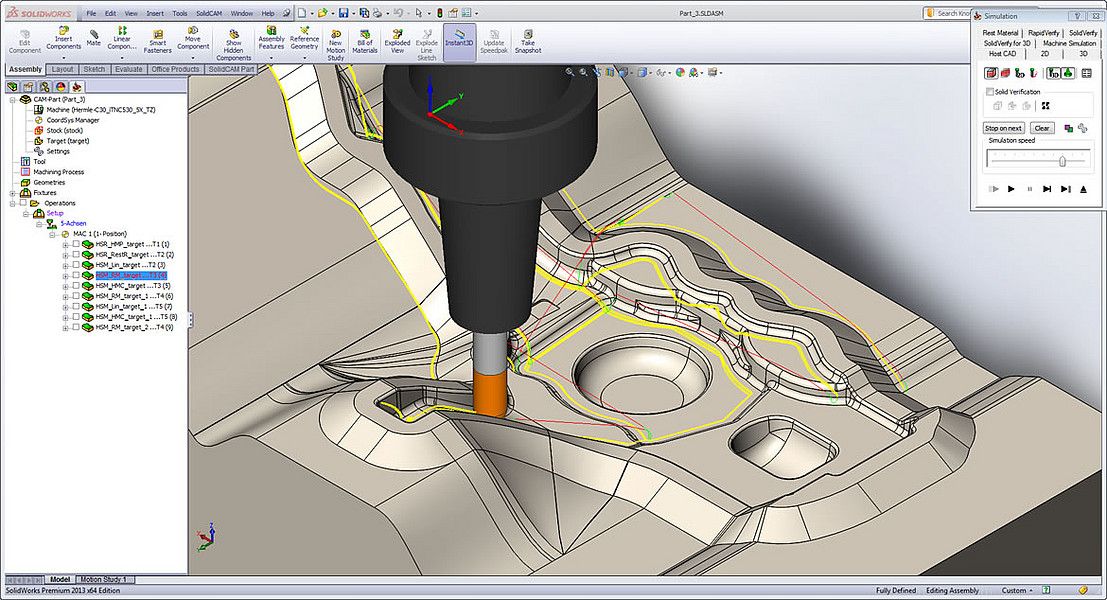The height and width of the screenshot is (600, 1107).
Task: Click the Edit Appearance color ball in the viewport toolbar
Action: coord(680,72)
